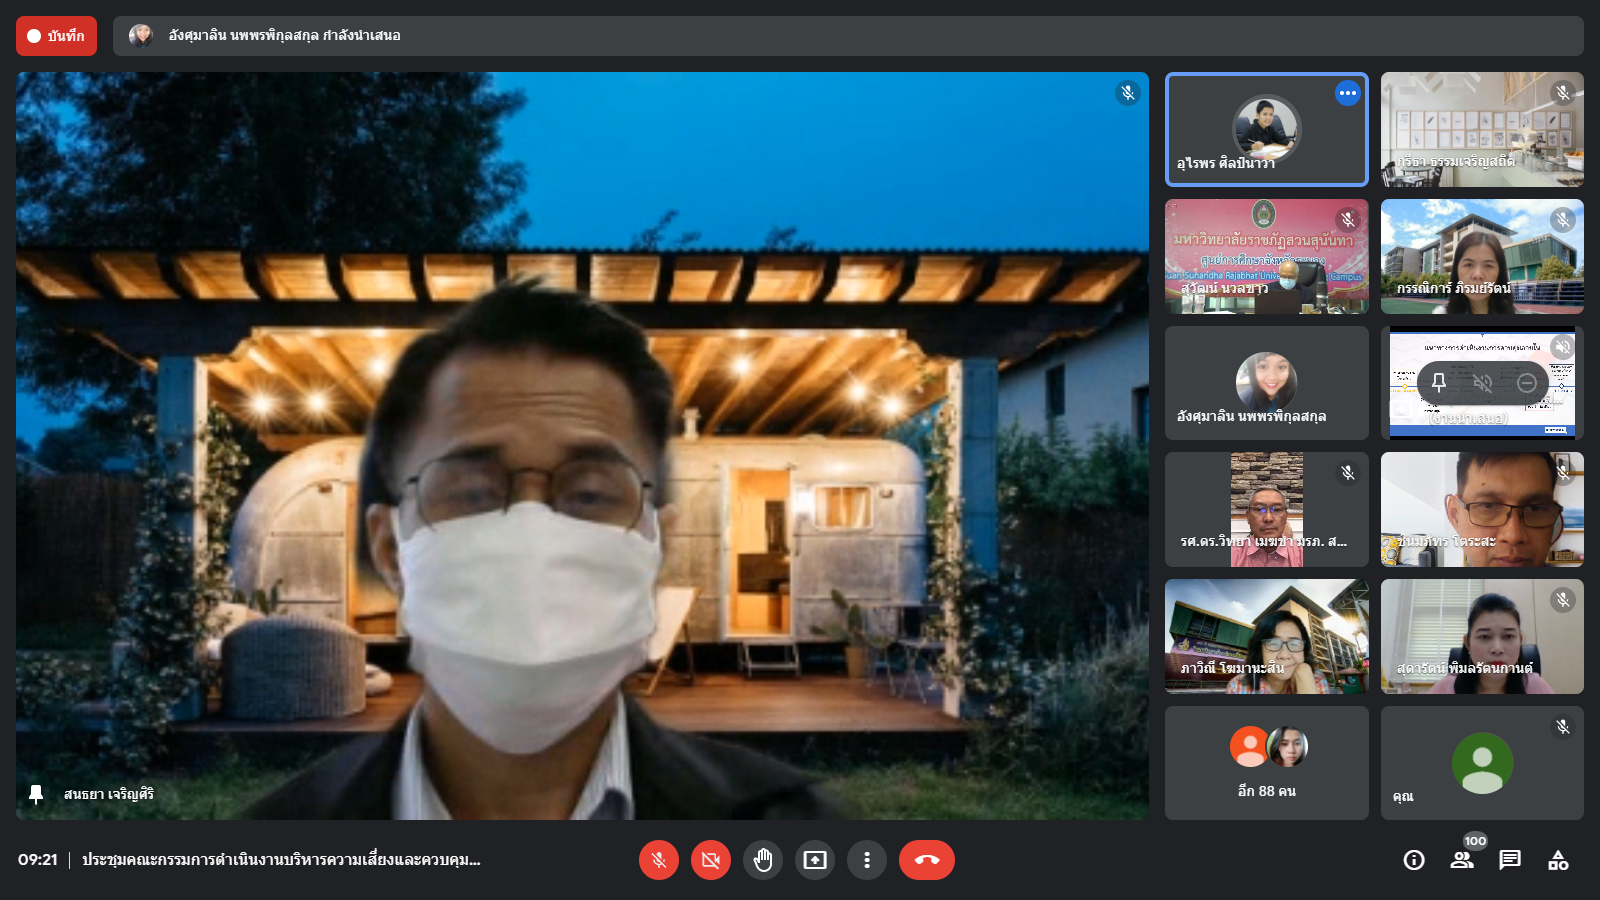The height and width of the screenshot is (900, 1600).
Task: Show everyone via the people icon with the 100 badge
Action: point(1462,860)
